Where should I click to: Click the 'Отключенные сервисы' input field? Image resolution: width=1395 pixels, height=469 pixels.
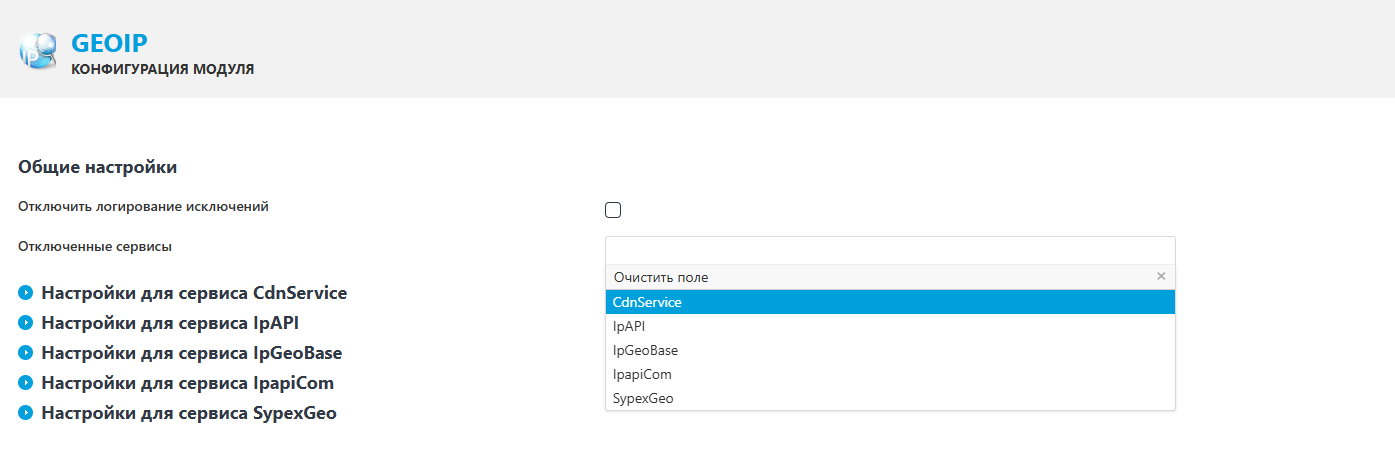890,250
